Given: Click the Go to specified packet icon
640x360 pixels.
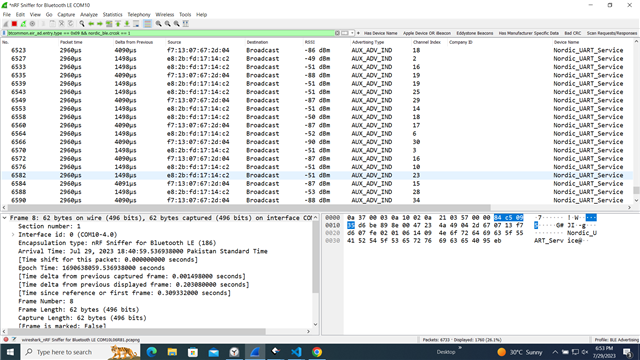Looking at the screenshot, I should pyautogui.click(x=109, y=24).
